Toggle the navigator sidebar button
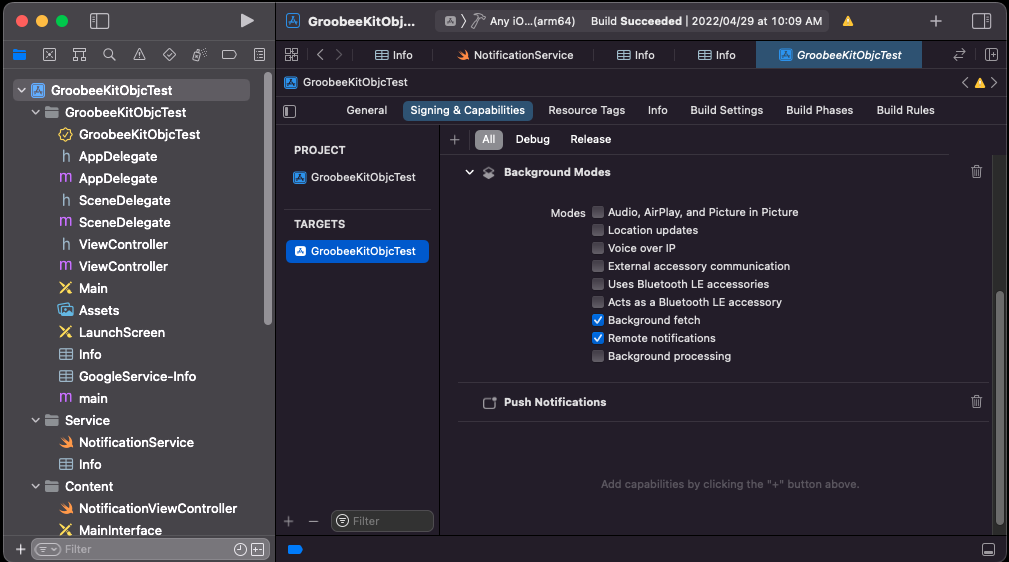The height and width of the screenshot is (562, 1009). tap(99, 21)
